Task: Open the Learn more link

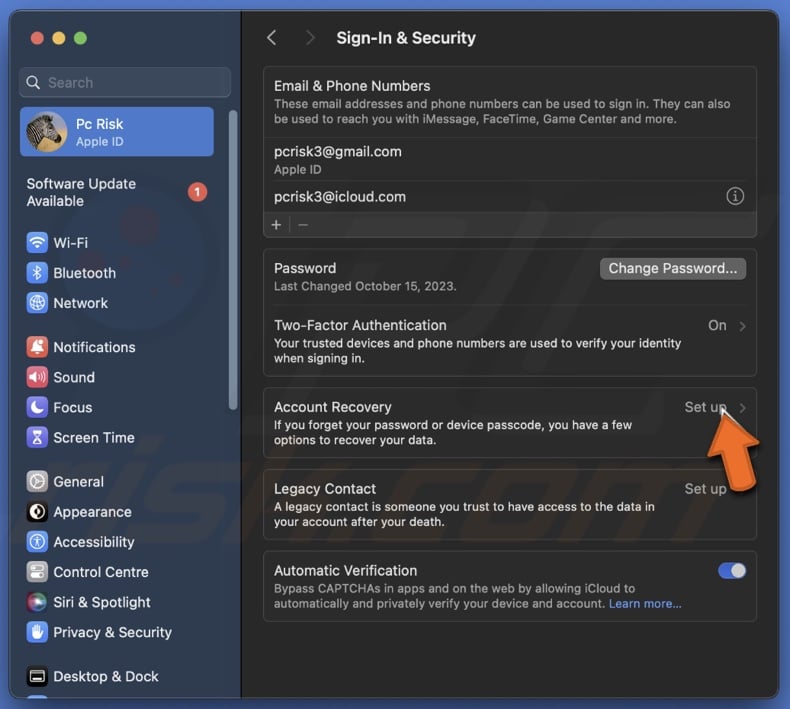Action: click(645, 604)
